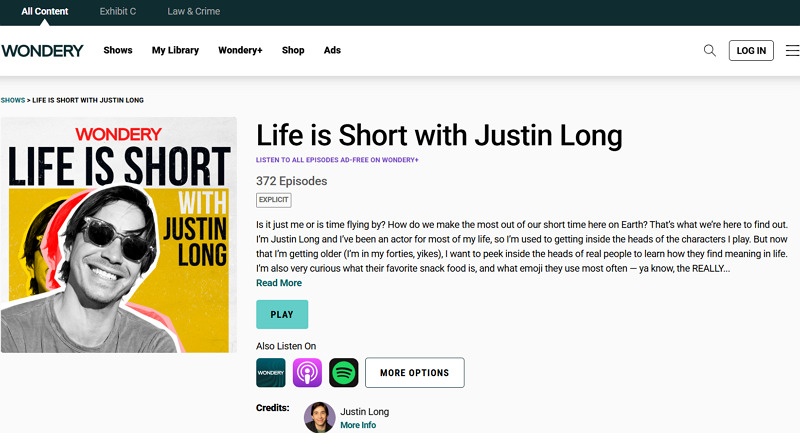Open More Info for Justin Long
The height and width of the screenshot is (447, 800).
click(x=358, y=425)
